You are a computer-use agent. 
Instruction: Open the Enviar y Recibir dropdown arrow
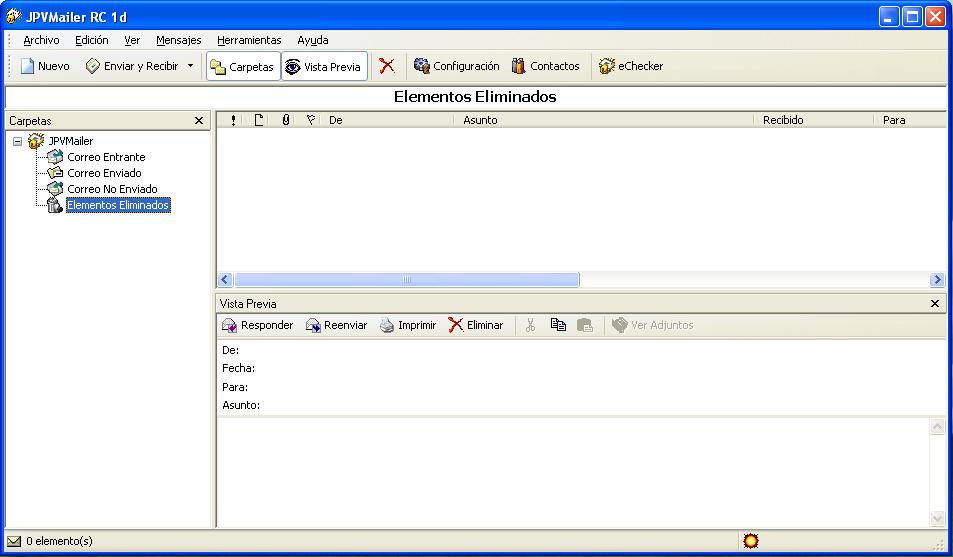click(190, 66)
